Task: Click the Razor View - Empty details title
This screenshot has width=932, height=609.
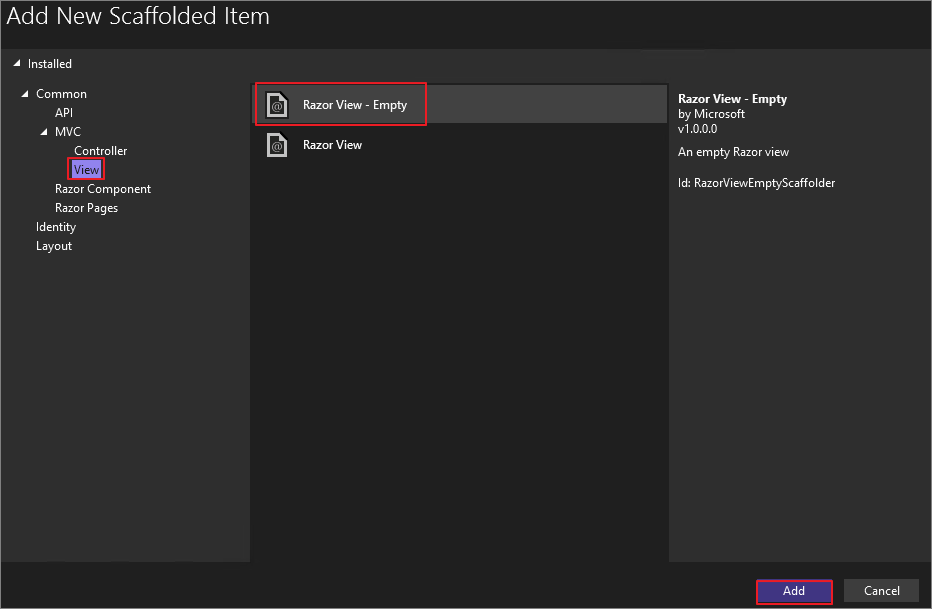Action: coord(732,99)
